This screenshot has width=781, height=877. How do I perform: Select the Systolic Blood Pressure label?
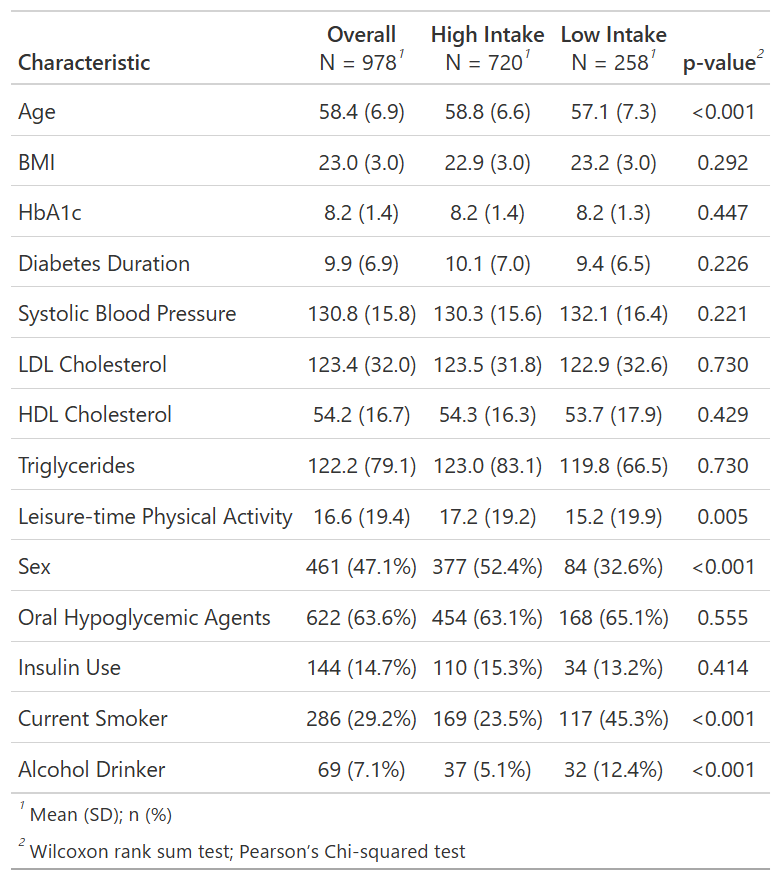pos(127,314)
